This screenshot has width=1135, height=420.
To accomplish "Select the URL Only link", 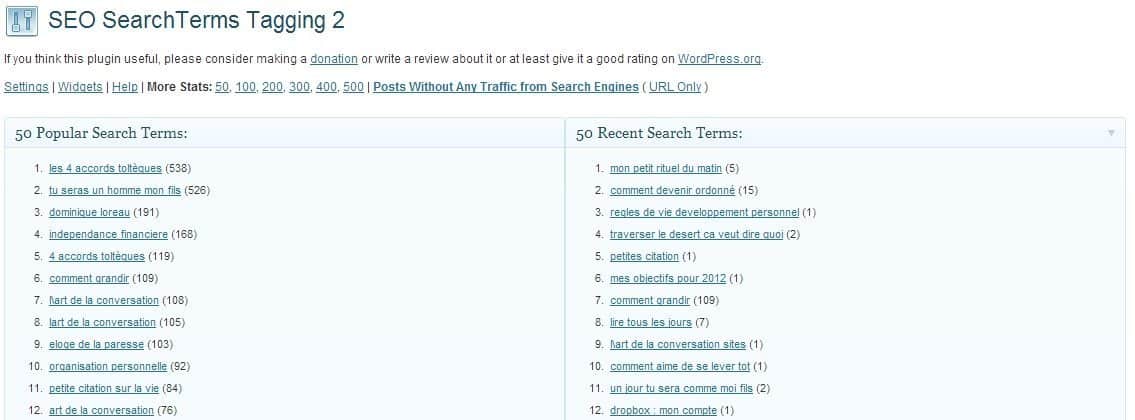I will 675,87.
